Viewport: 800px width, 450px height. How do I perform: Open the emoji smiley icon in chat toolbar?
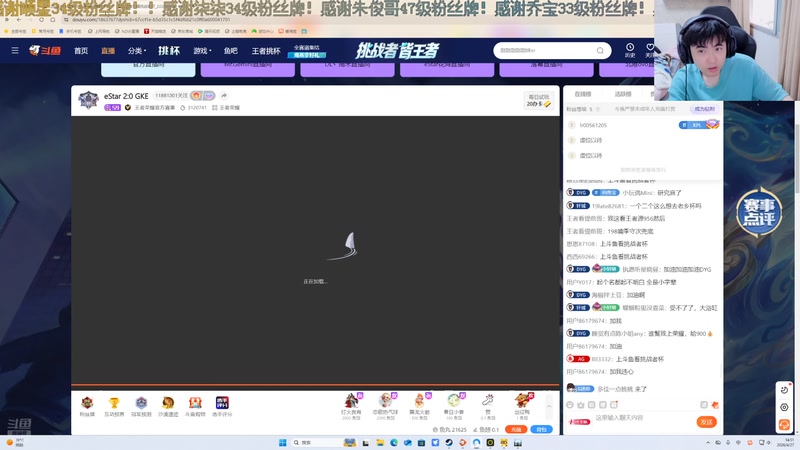570,405
